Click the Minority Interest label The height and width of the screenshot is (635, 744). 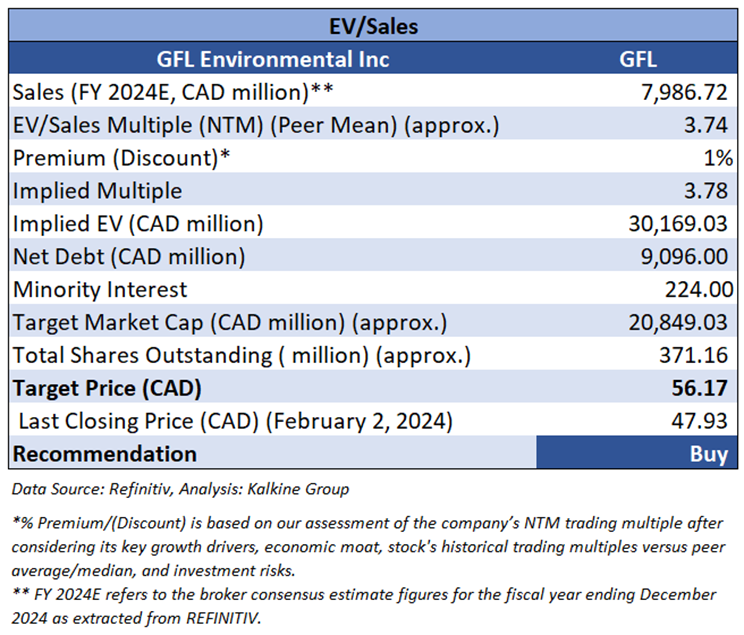click(100, 289)
